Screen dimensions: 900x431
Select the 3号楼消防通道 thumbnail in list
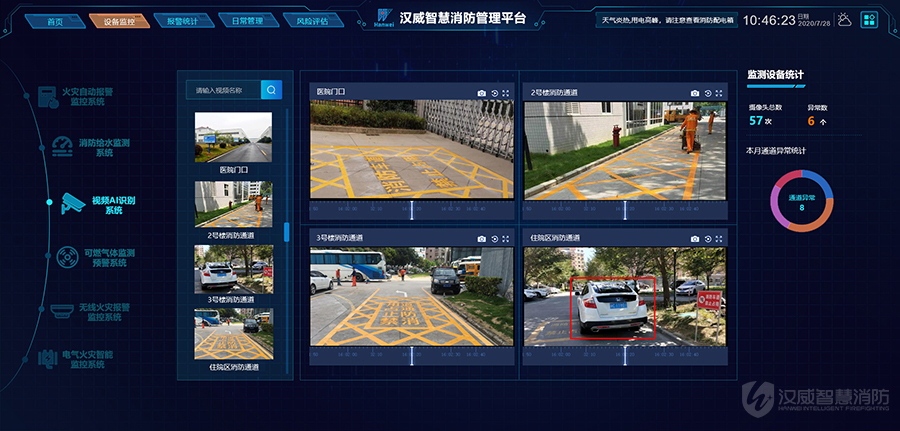(234, 270)
